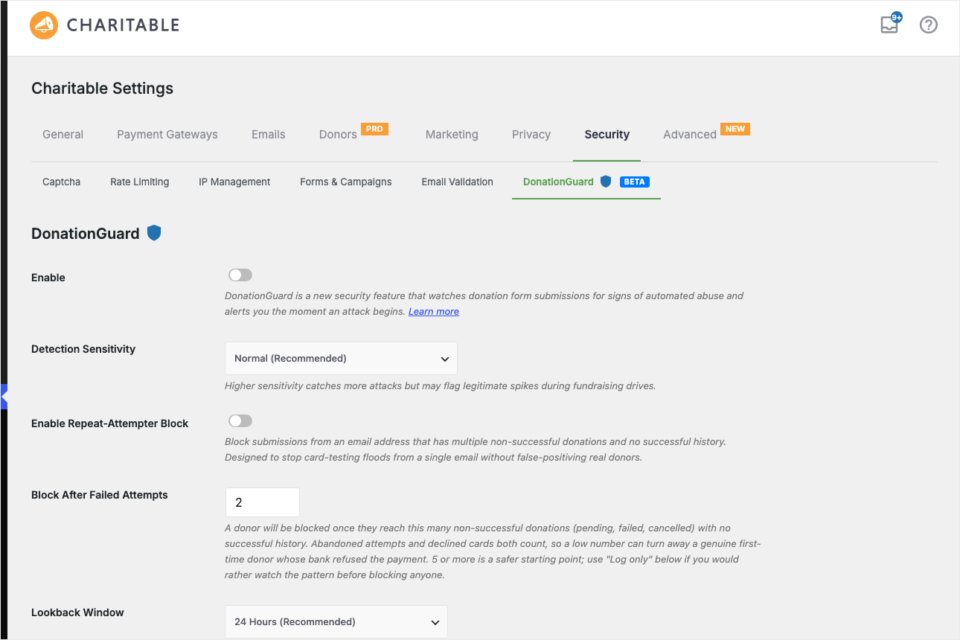Switch to the General tab

tap(62, 134)
